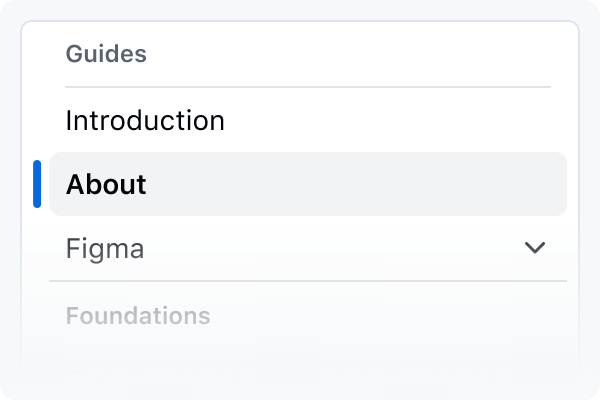Click the bold About label text
This screenshot has width=600, height=400.
tap(106, 184)
